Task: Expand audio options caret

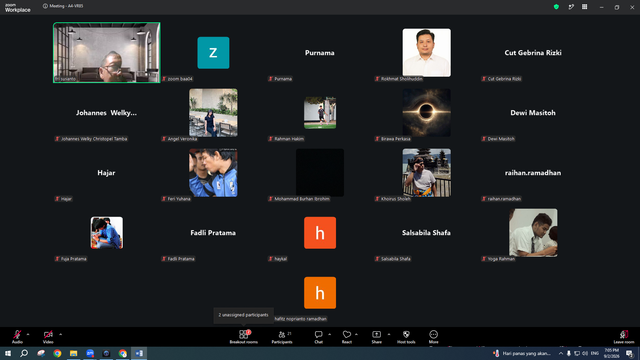Action: (x=28, y=334)
